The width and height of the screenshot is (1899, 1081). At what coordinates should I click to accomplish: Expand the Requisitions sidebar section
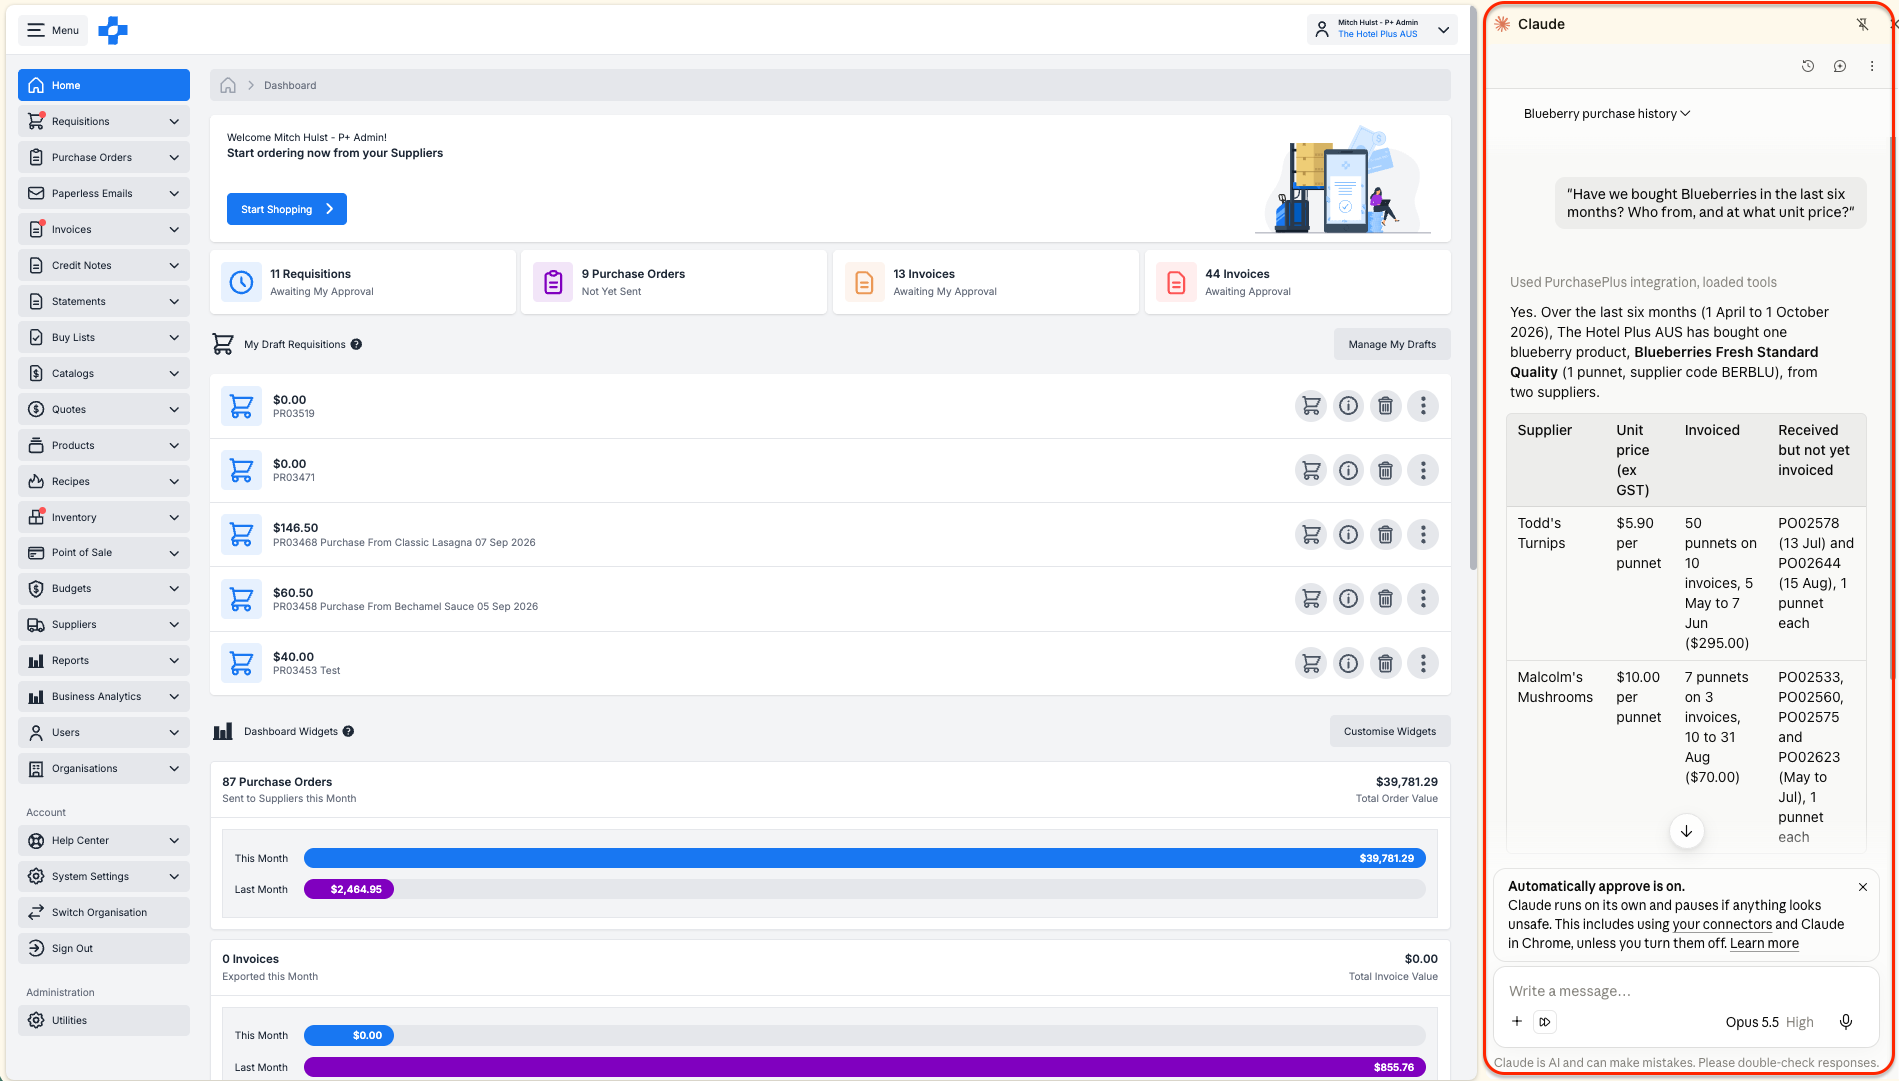[x=104, y=121]
